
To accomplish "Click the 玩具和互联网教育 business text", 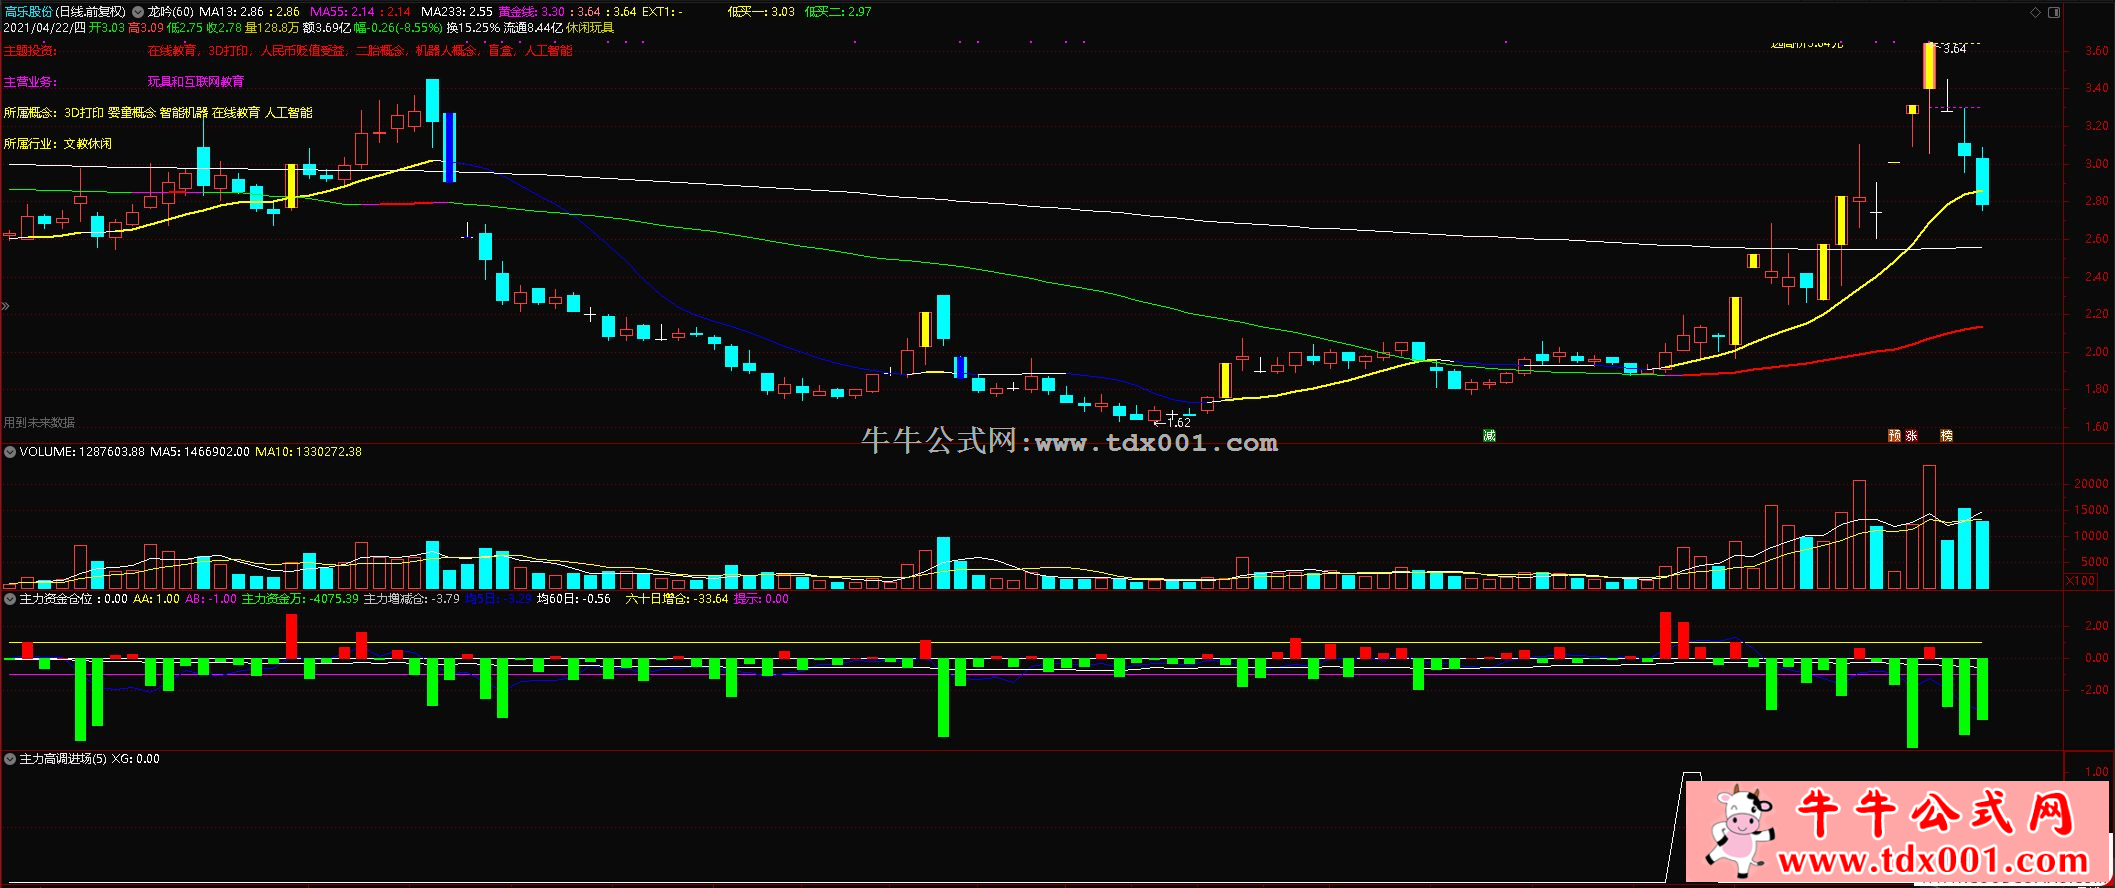I will 196,82.
